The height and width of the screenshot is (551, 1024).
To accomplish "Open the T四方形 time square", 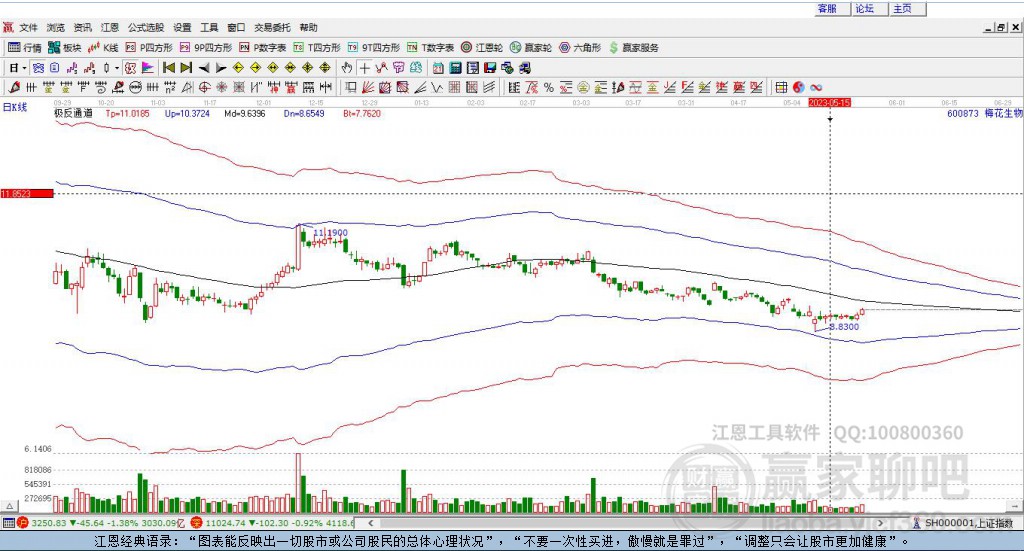I will point(317,48).
